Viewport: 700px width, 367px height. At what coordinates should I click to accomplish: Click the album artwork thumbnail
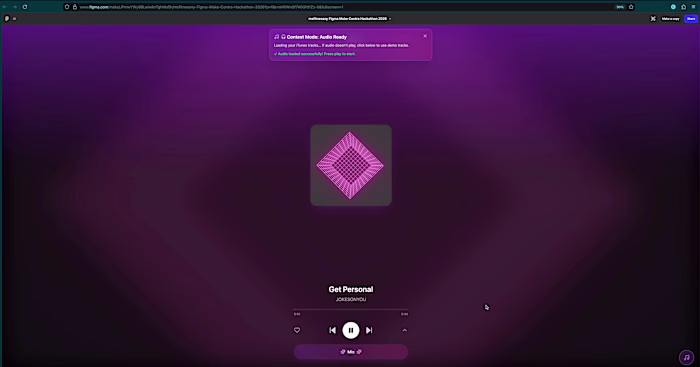(x=350, y=165)
